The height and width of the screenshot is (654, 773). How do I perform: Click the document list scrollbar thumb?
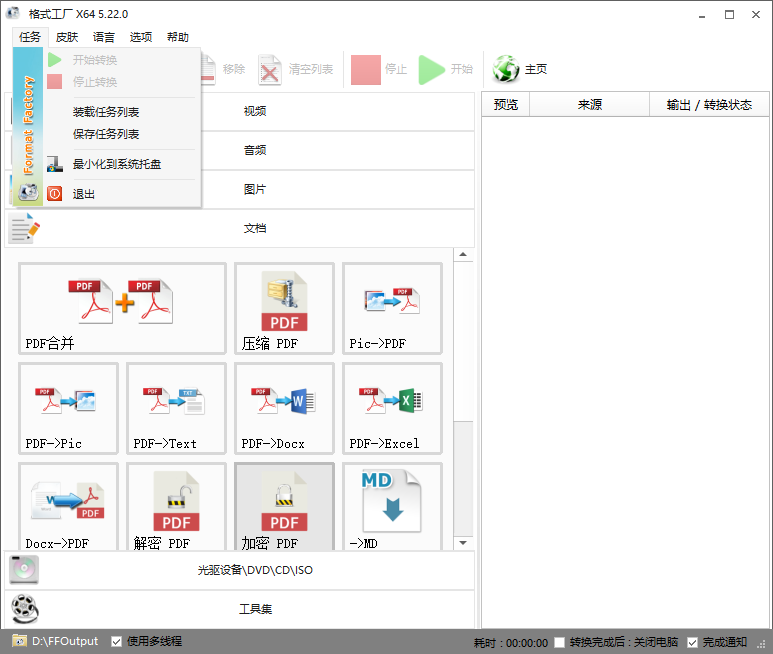click(x=463, y=478)
